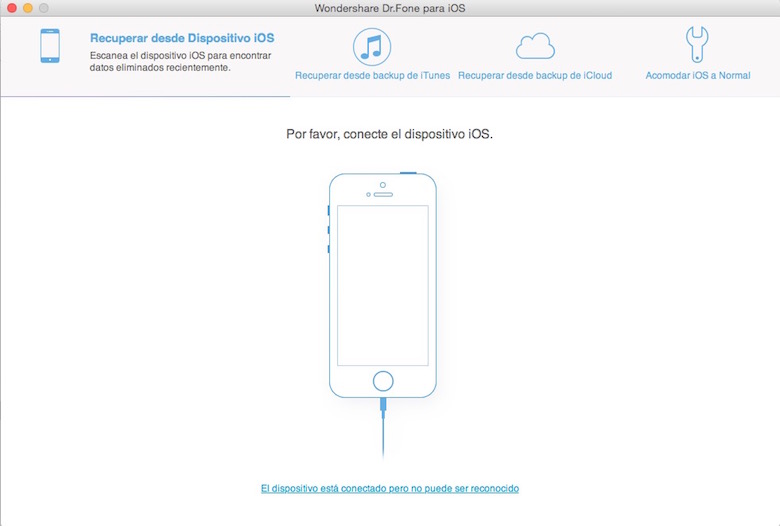Open Recuperar desde backup de iCloud
This screenshot has width=780, height=526.
[535, 76]
